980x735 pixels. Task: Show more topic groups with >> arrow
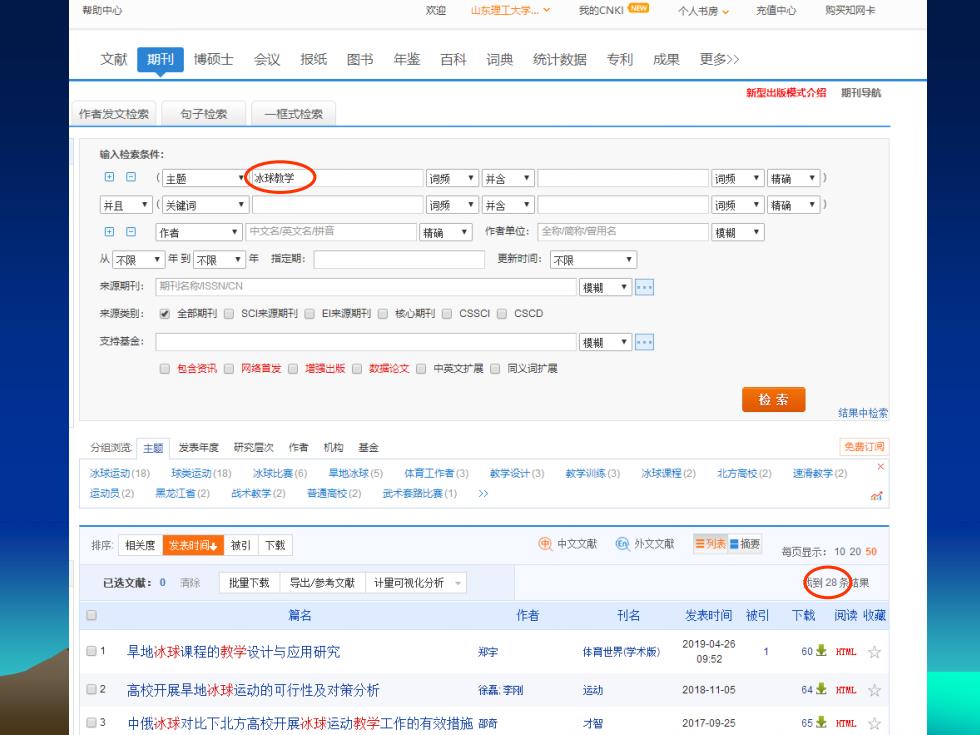483,493
